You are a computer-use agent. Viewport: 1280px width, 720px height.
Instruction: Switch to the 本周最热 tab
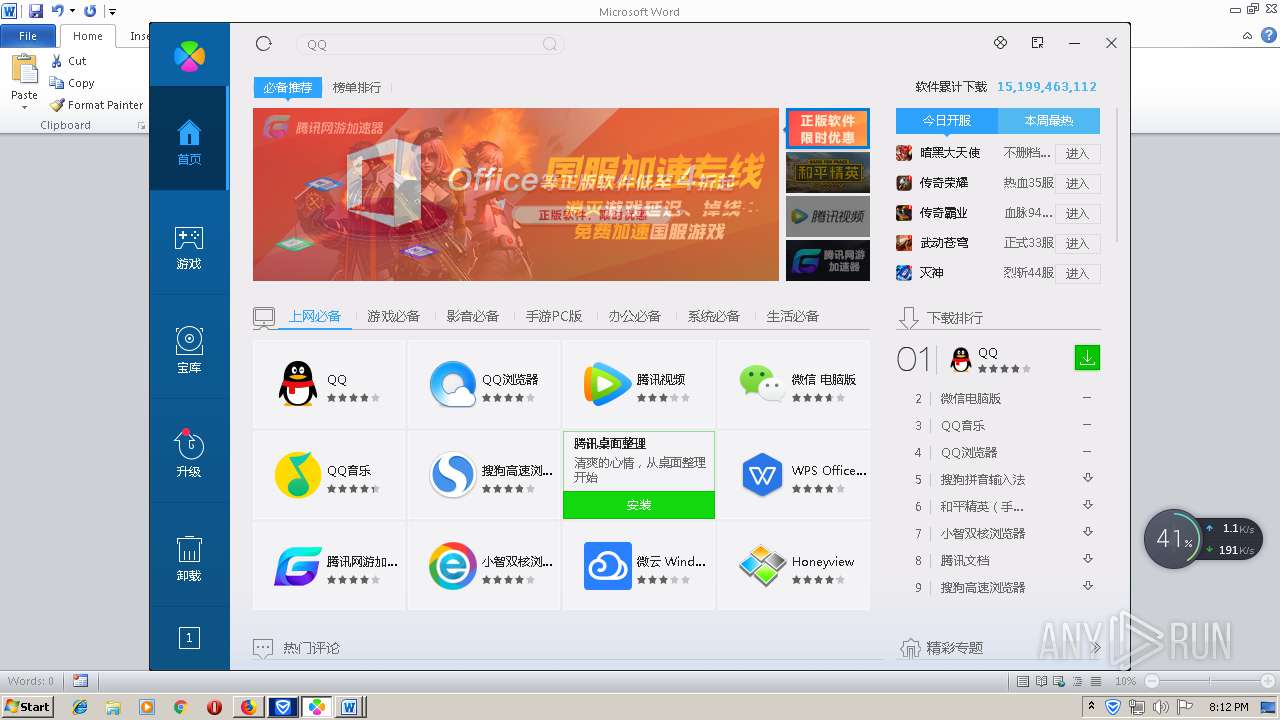1049,121
